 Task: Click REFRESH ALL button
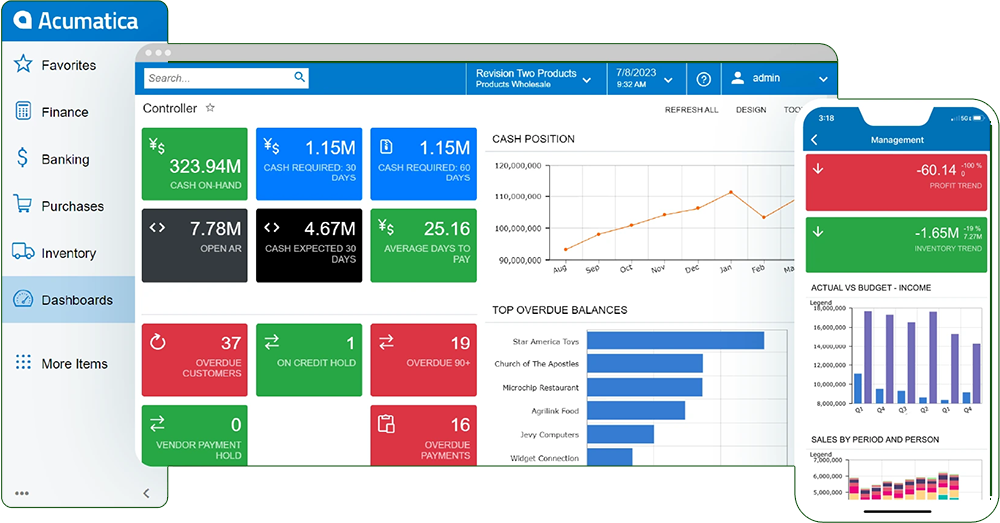pyautogui.click(x=691, y=110)
